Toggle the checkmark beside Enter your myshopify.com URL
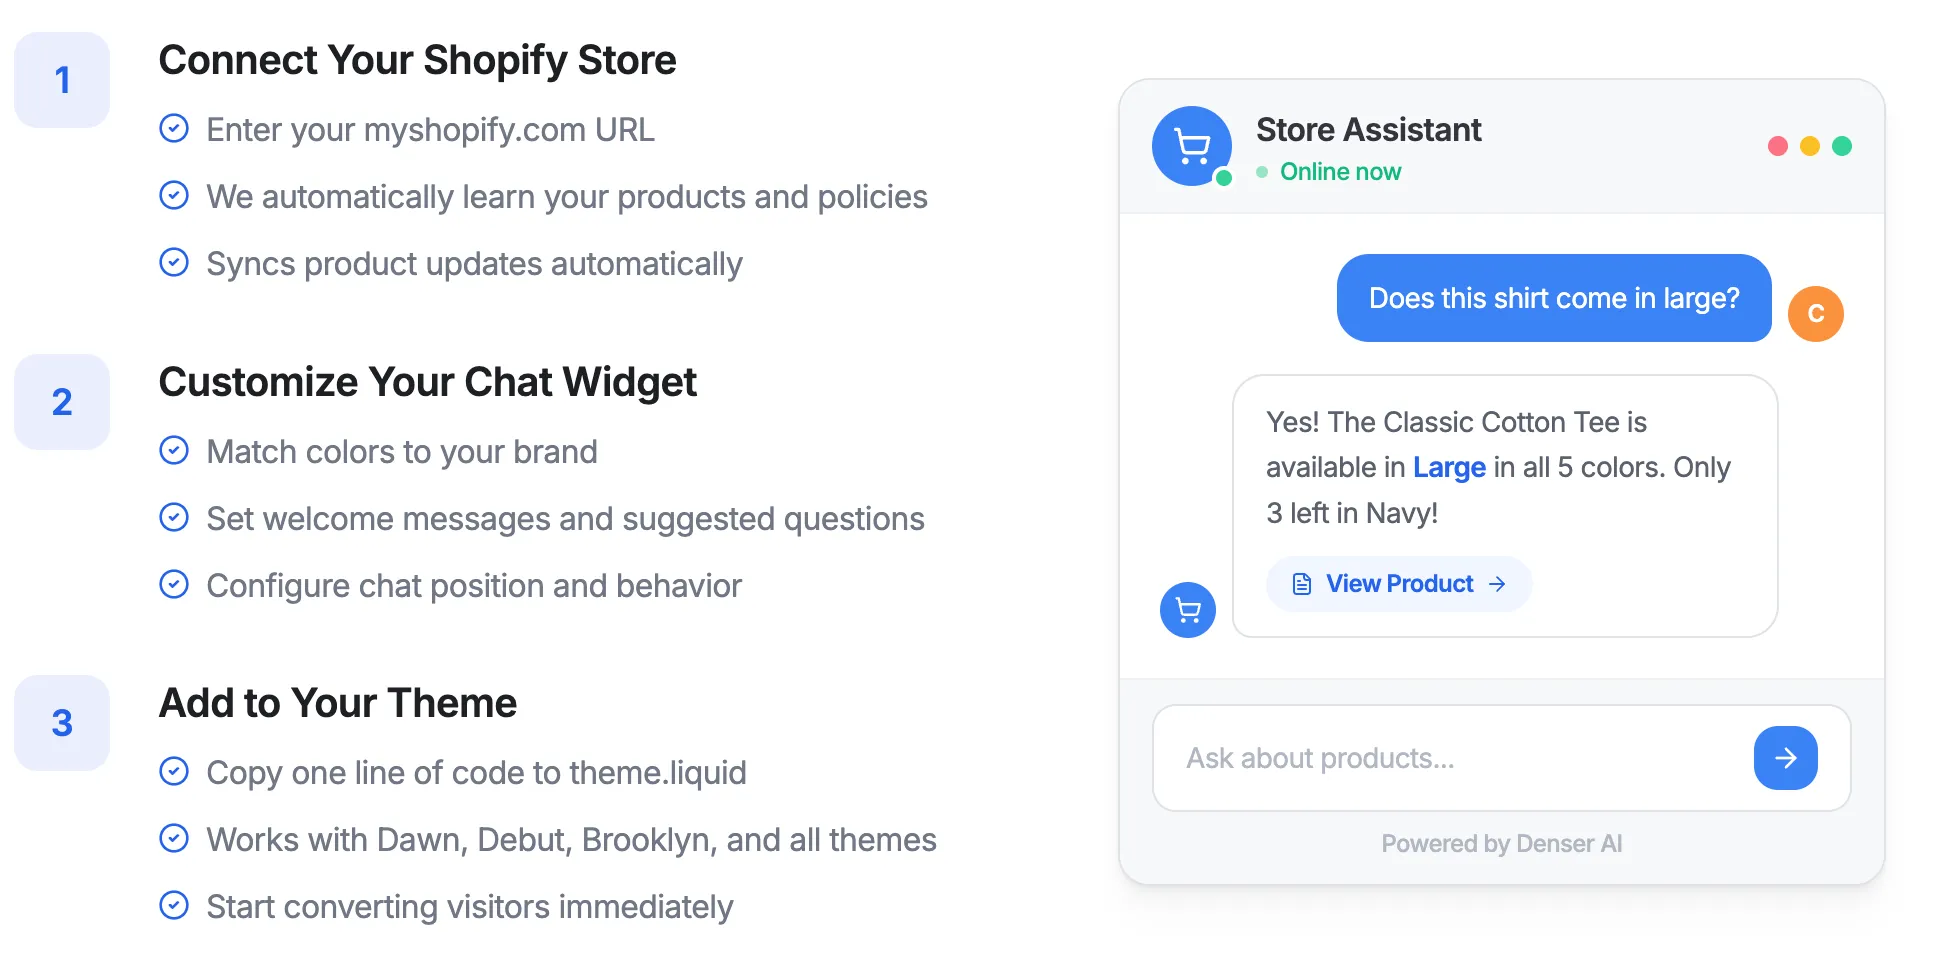 tap(175, 127)
